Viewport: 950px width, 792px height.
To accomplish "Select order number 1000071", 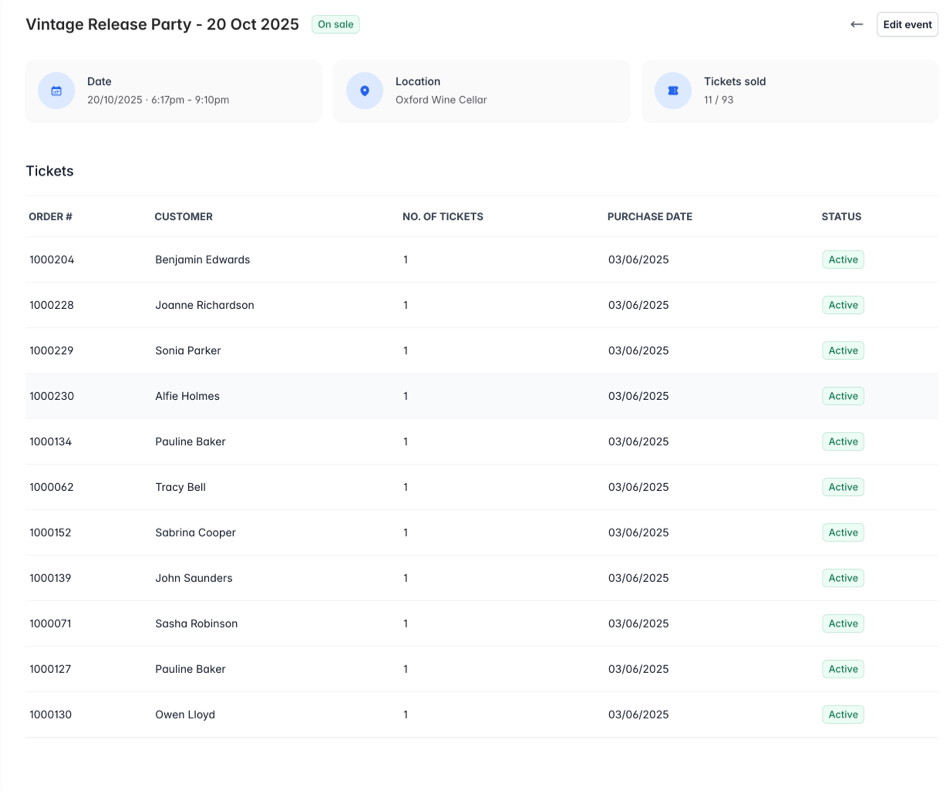I will point(51,623).
